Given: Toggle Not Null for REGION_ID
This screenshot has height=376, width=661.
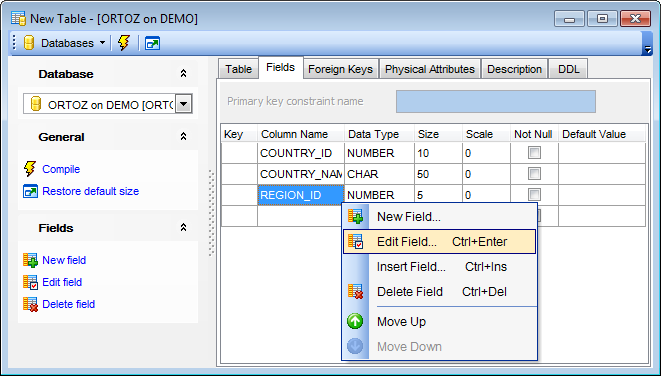Looking at the screenshot, I should click(534, 194).
